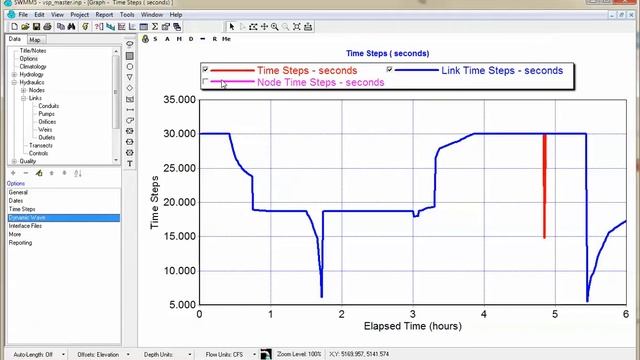
Task: Open the Depth Units dropdown
Action: tap(190, 354)
